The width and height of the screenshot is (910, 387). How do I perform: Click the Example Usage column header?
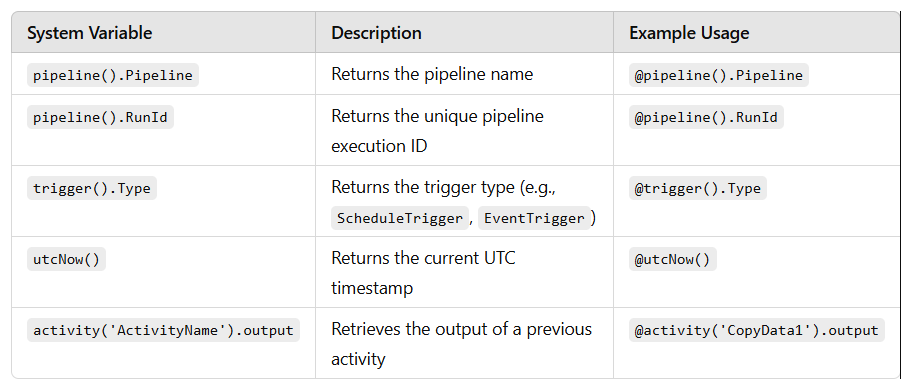[689, 33]
